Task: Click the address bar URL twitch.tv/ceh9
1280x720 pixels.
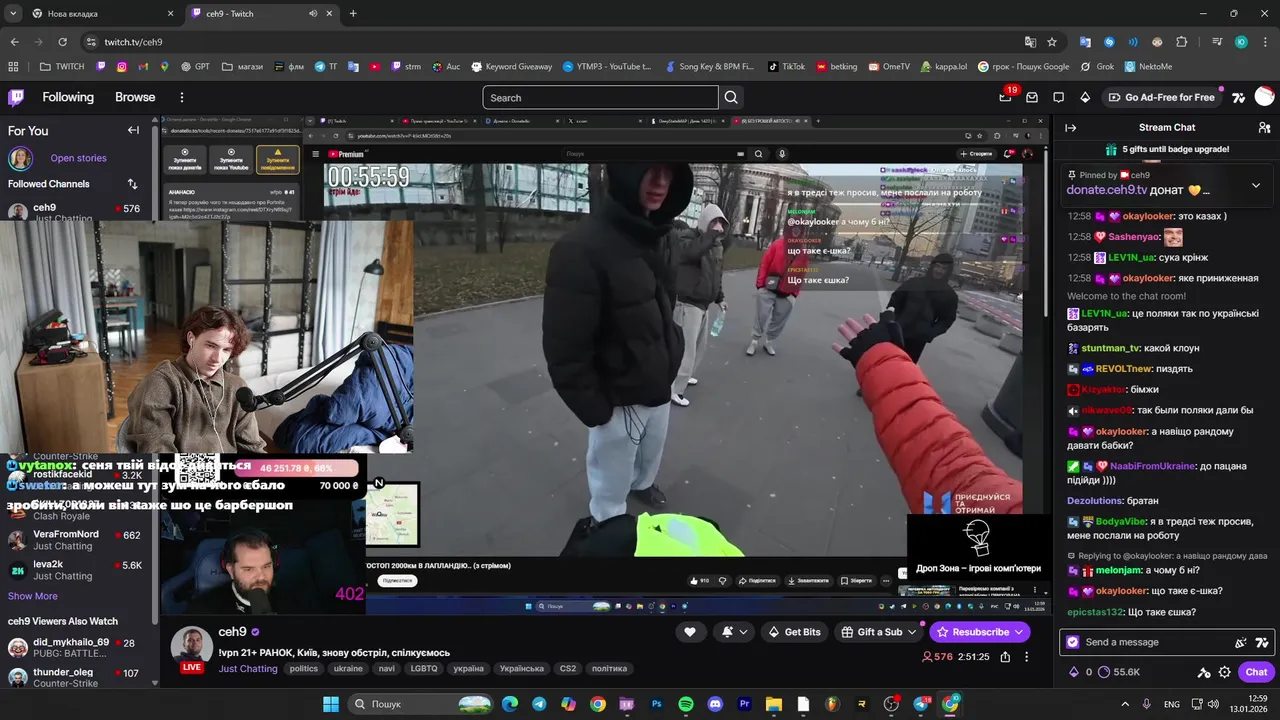Action: click(x=133, y=42)
